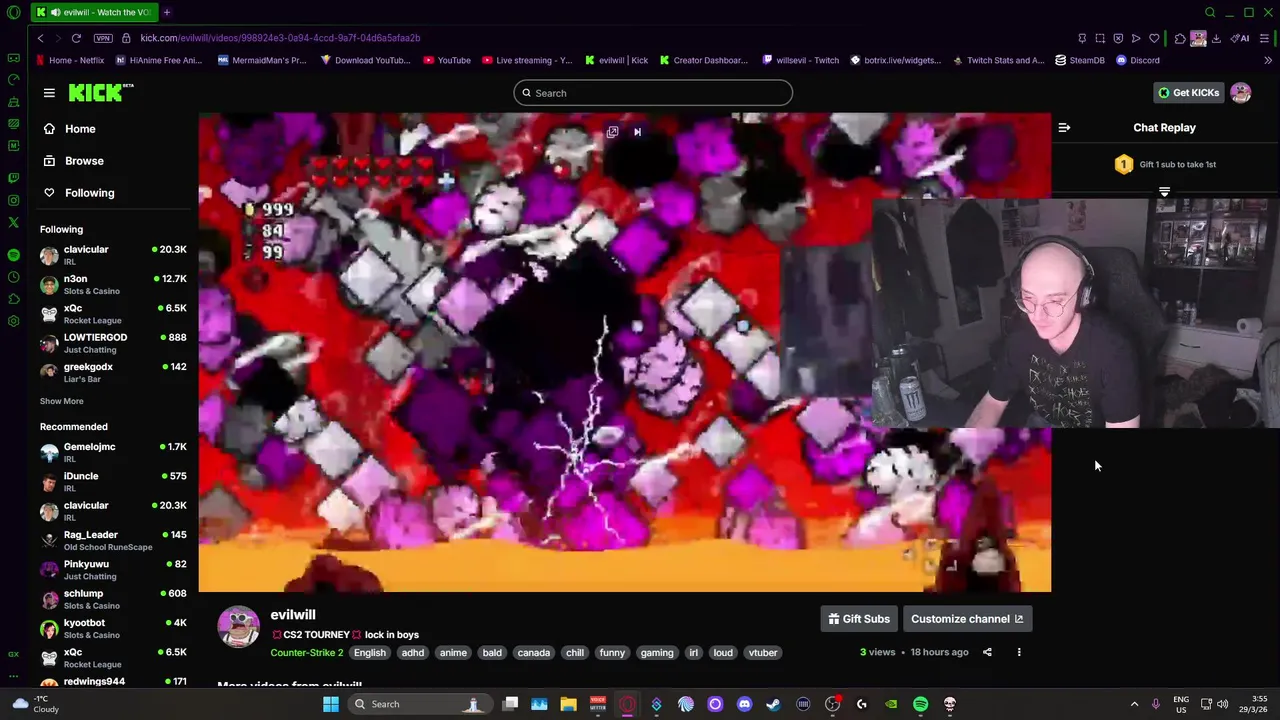Open the video more-options dots menu
The width and height of the screenshot is (1280, 720).
[x=1019, y=652]
